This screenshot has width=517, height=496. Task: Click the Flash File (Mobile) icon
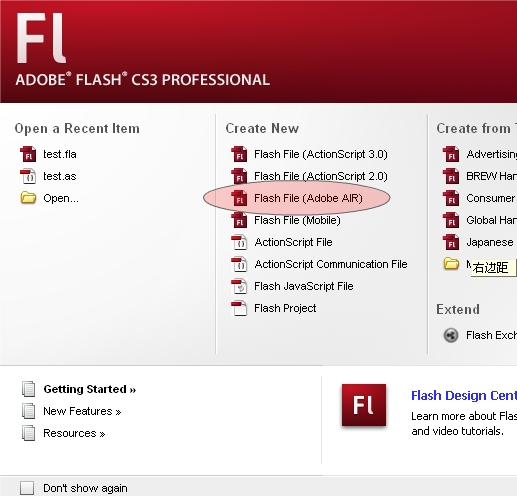[x=239, y=220]
